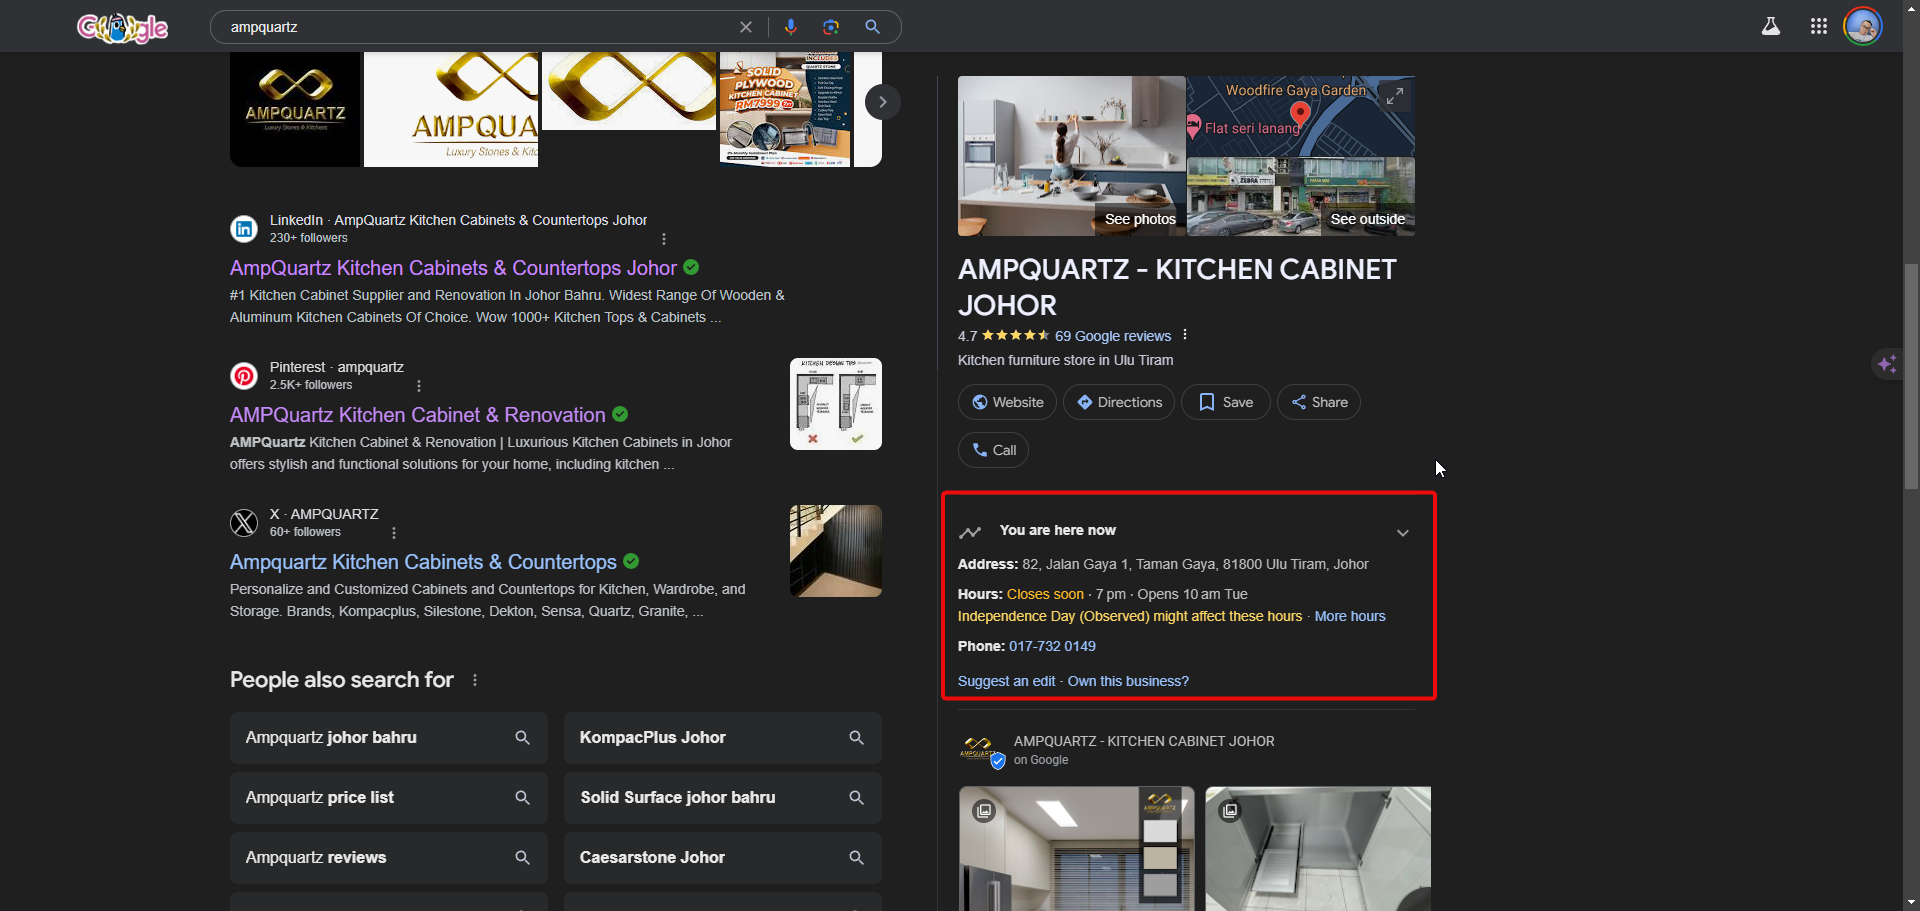Open the Google apps grid
Screen dimensions: 1920x911
1819,26
